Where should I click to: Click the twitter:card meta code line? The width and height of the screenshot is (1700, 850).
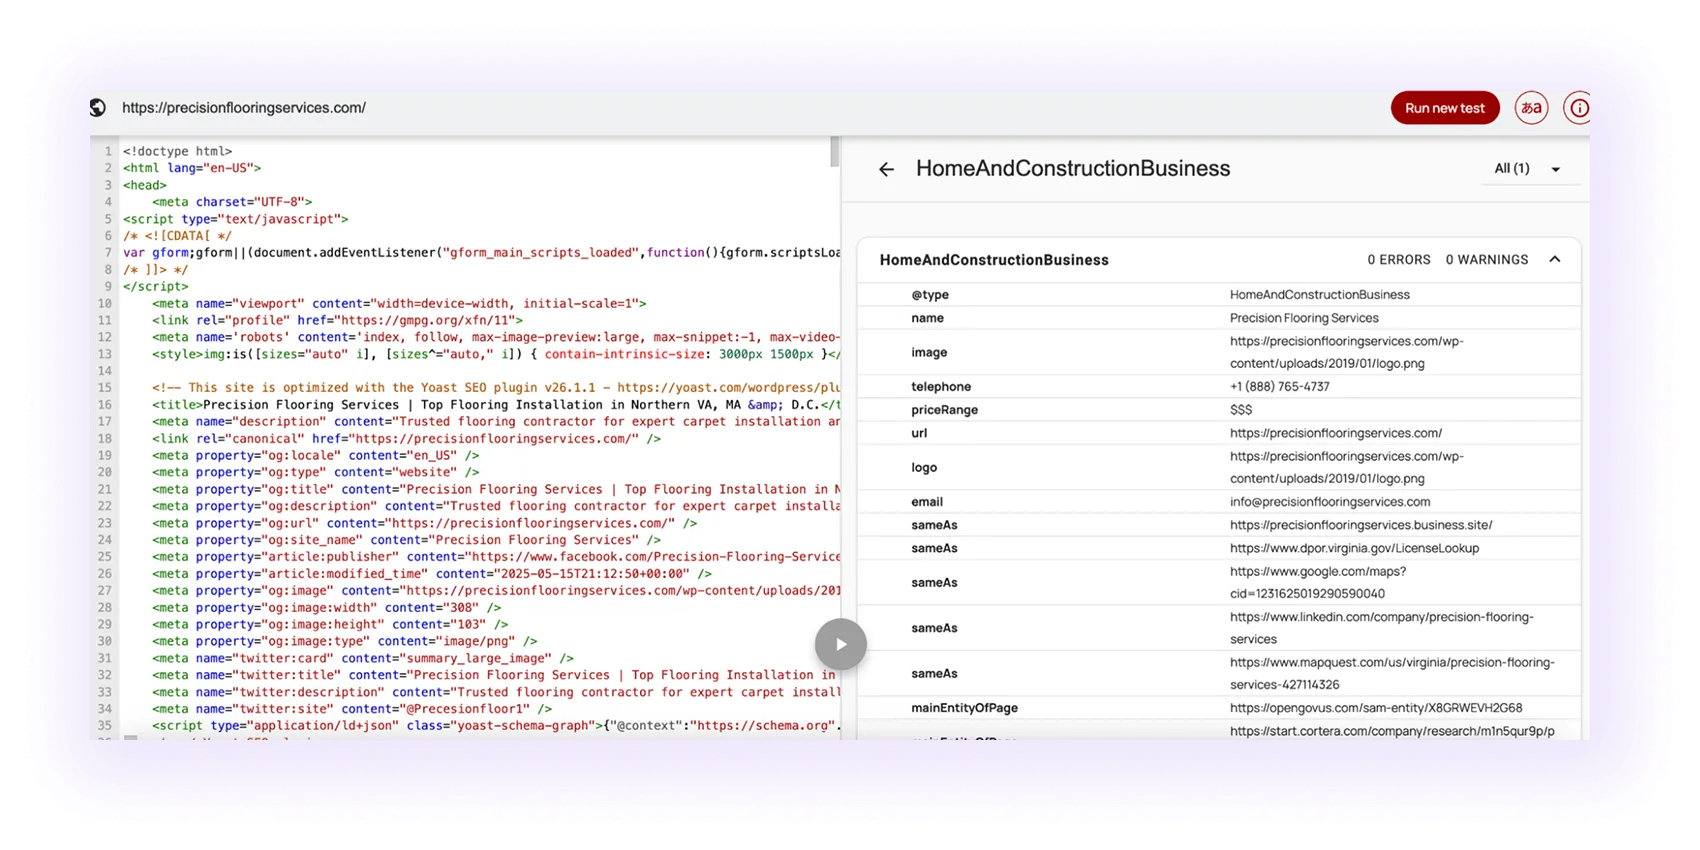pos(363,658)
